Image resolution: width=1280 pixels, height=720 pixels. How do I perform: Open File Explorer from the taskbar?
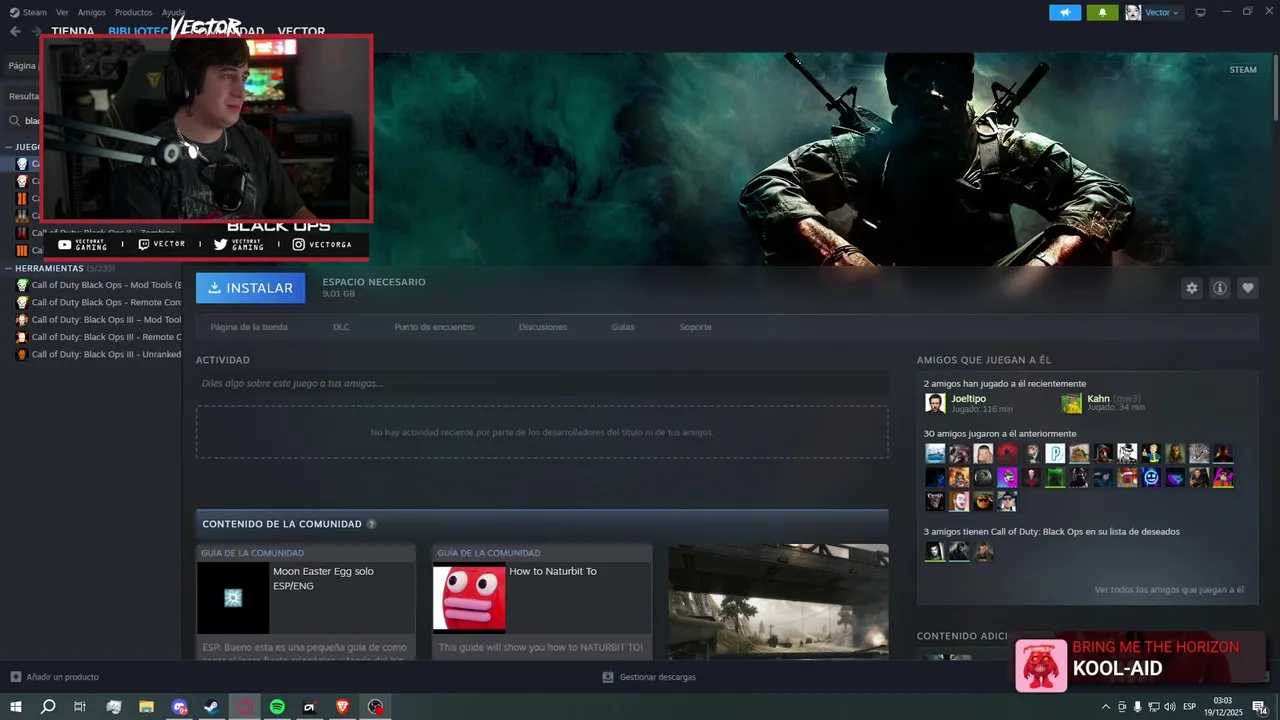(146, 707)
